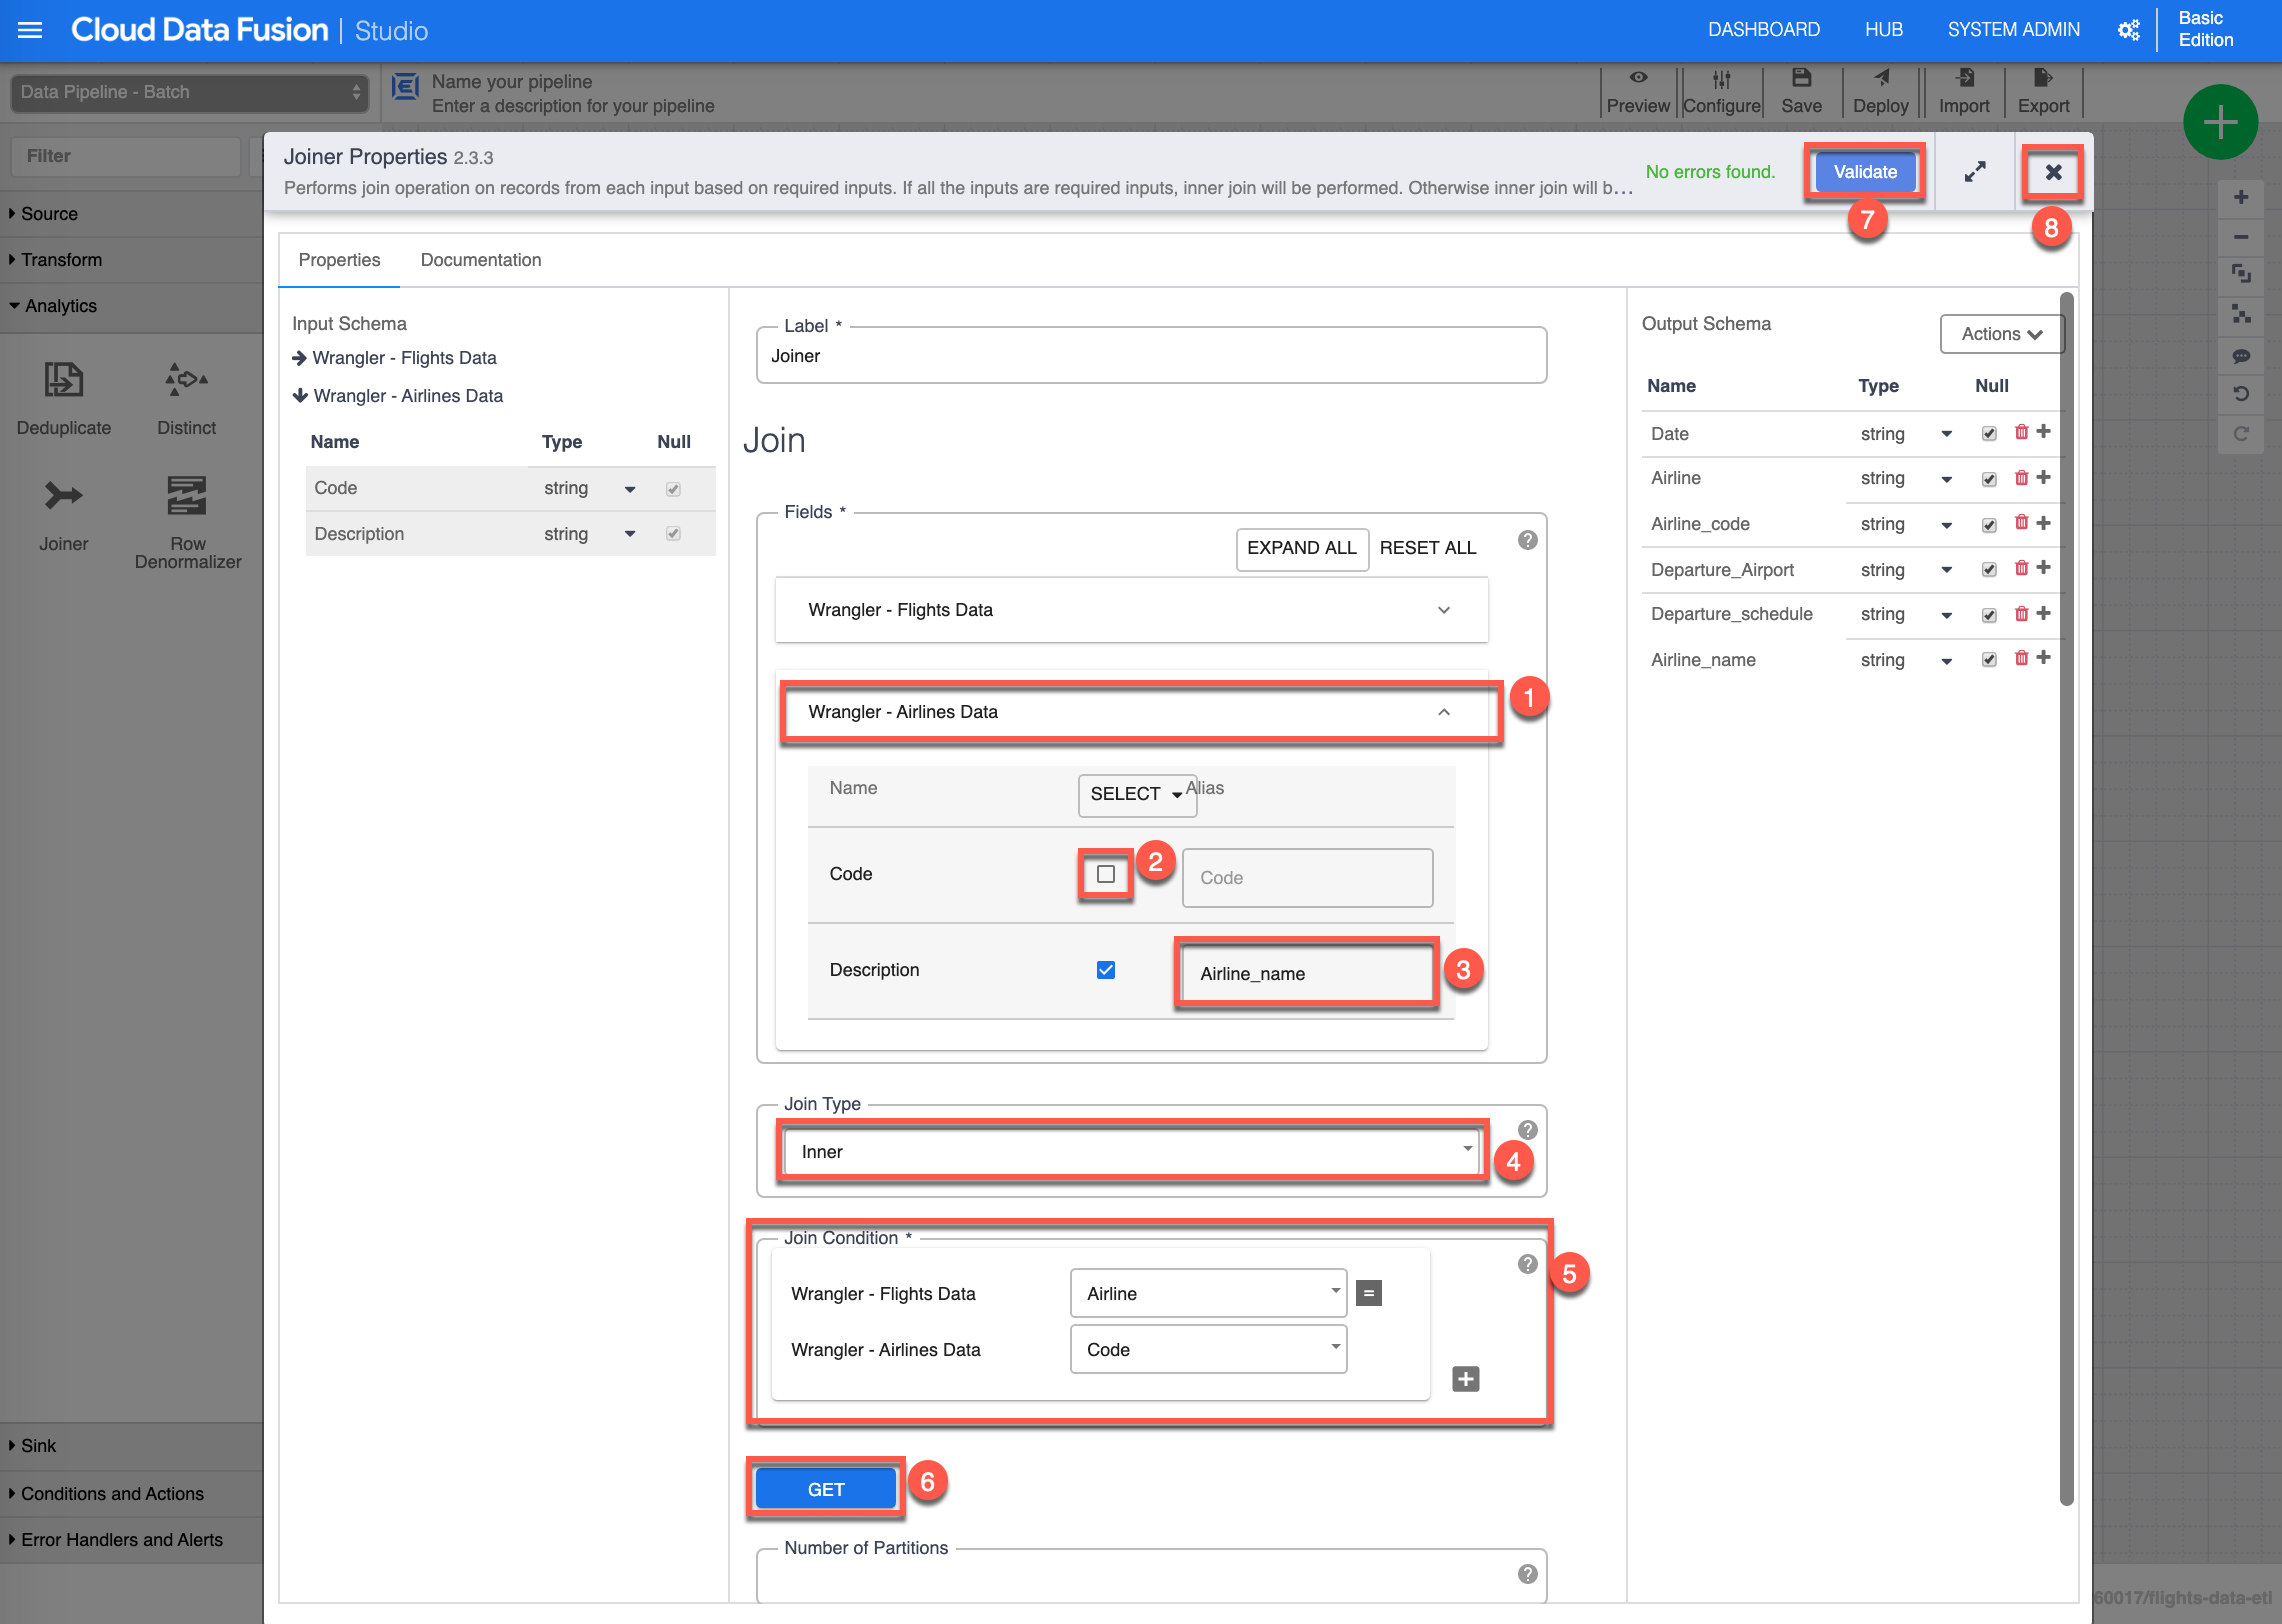Open the Actions dropdown in Output Schema

pyautogui.click(x=2001, y=334)
